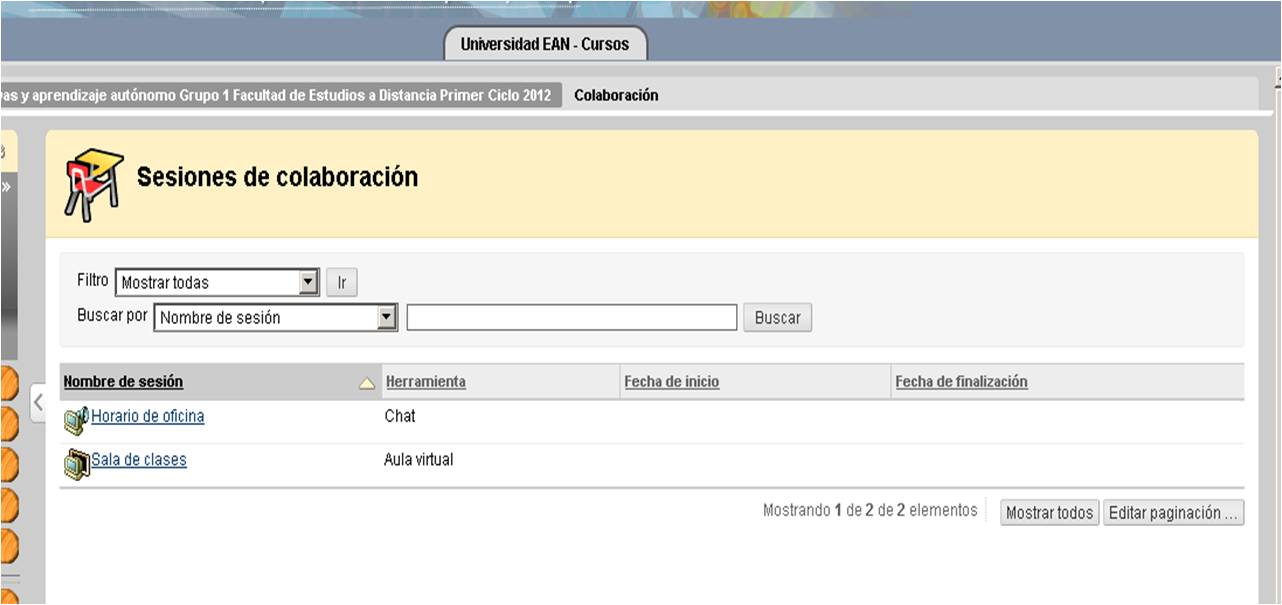Click the Mostrar todos button
This screenshot has height=605, width=1282.
(x=1049, y=513)
